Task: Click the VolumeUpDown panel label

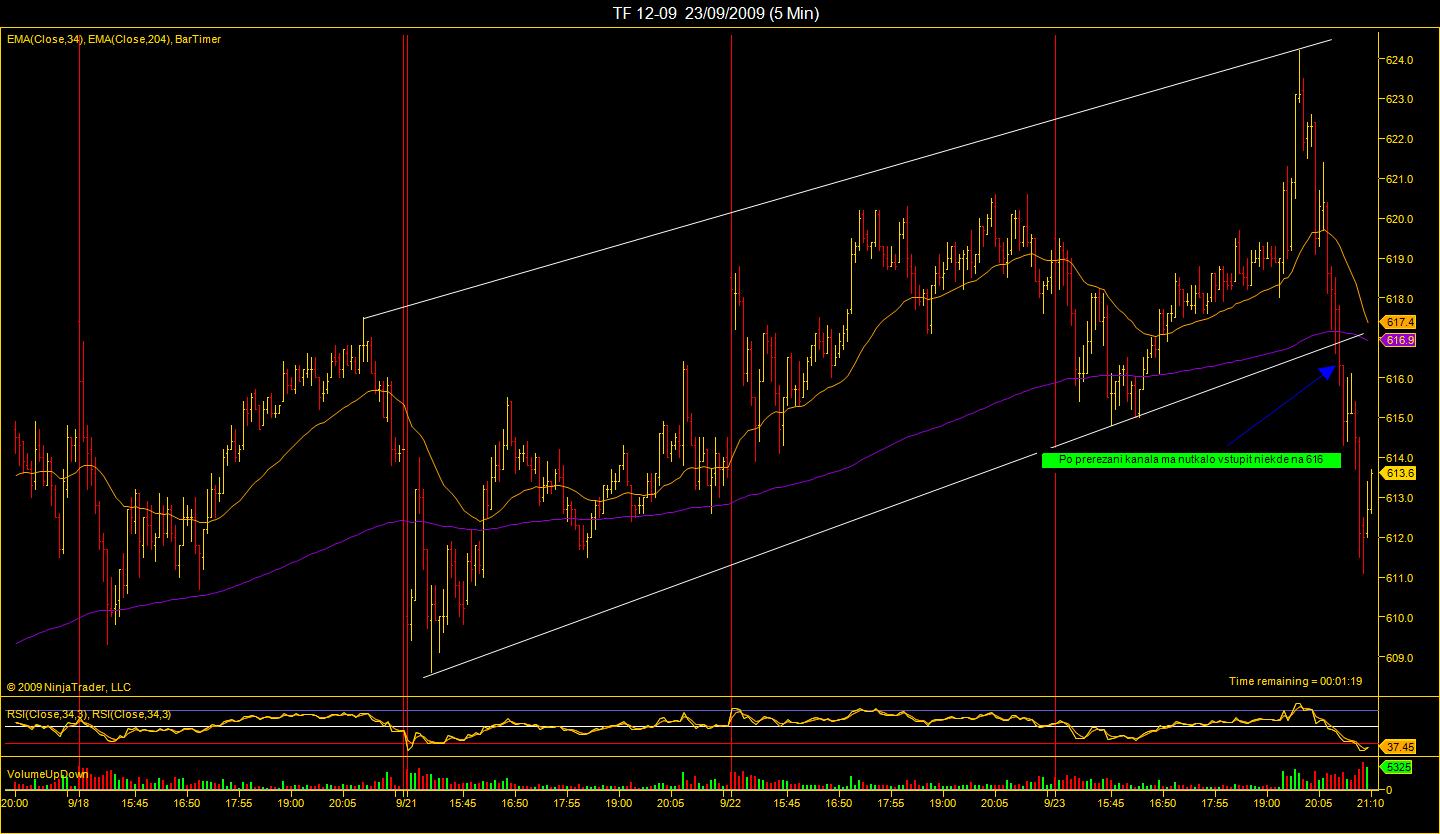Action: coord(47,774)
